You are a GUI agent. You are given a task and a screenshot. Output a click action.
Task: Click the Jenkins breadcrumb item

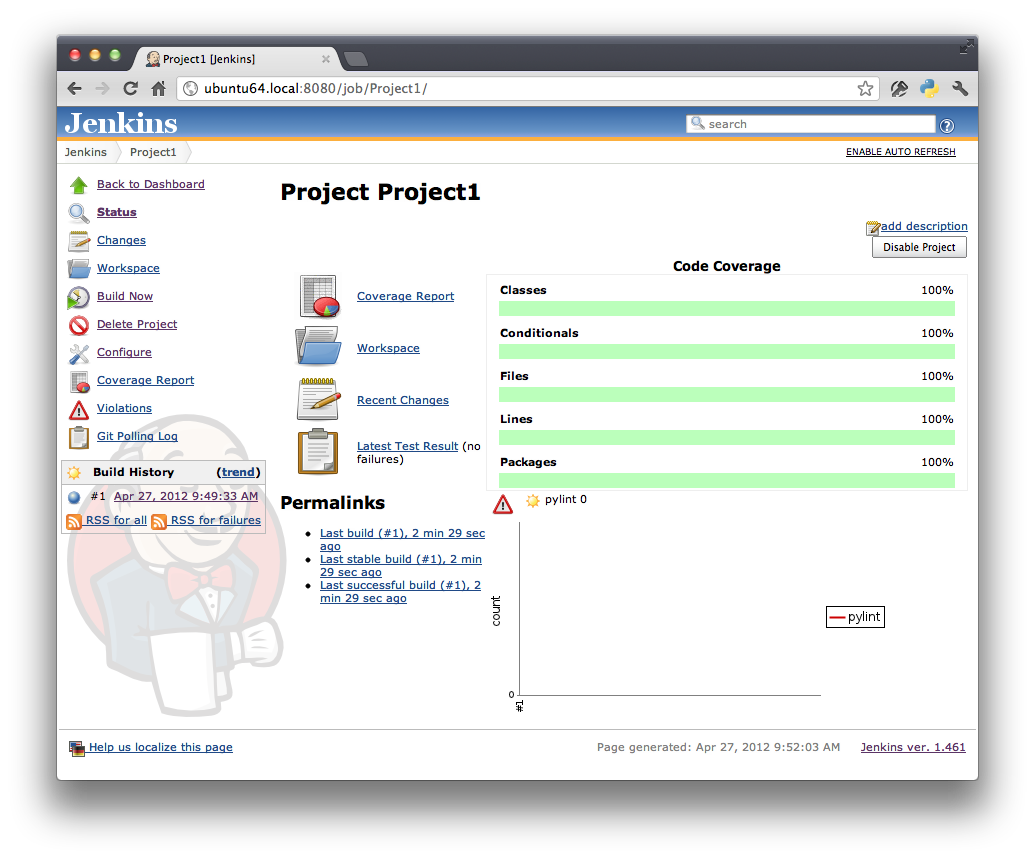point(86,153)
